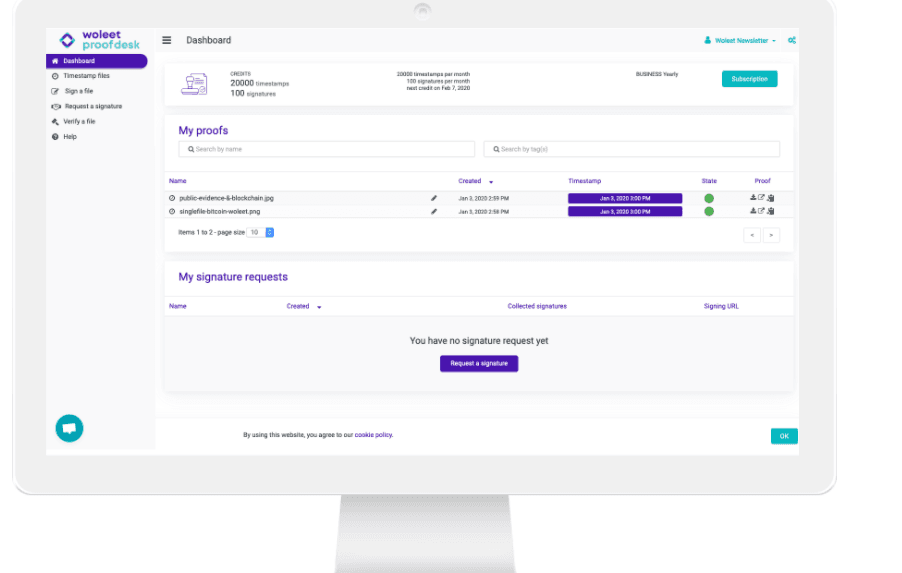Viewport: 902px width, 573px height.
Task: Focus the Search by name field
Action: click(x=327, y=149)
